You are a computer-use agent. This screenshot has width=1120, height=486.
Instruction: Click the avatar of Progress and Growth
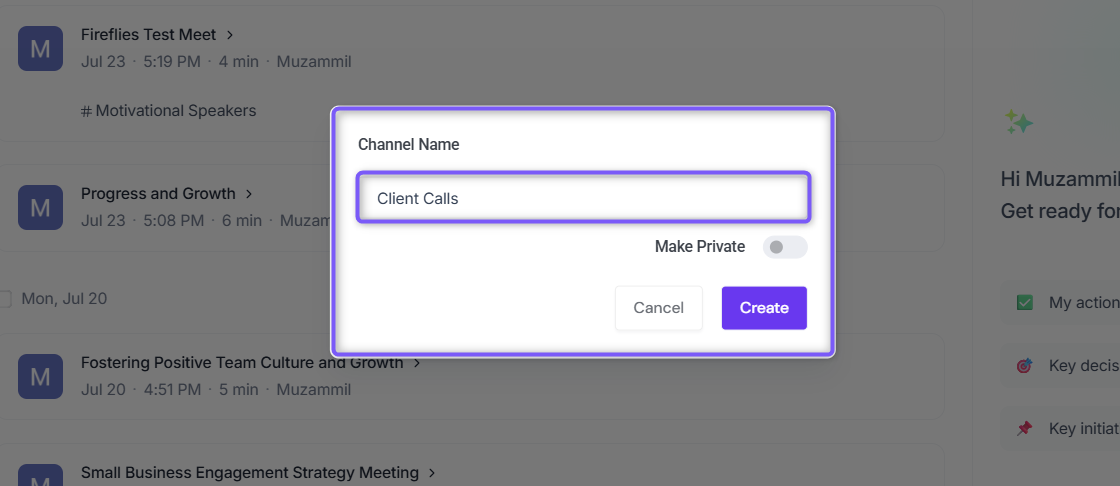point(41,207)
